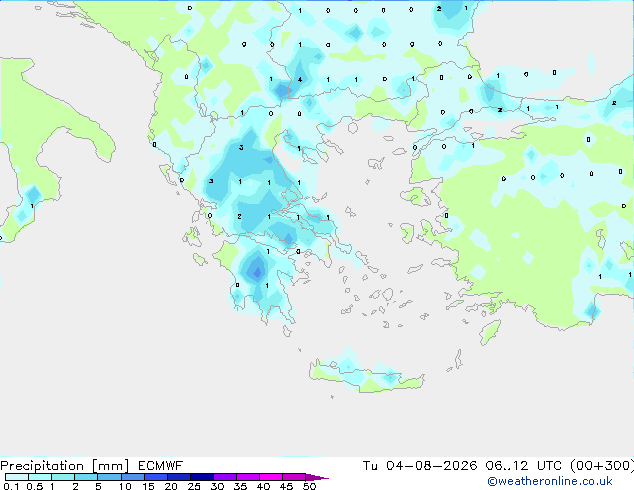This screenshot has width=634, height=490.
Task: Click the '4' precipitation value on the map
Action: 300,80
